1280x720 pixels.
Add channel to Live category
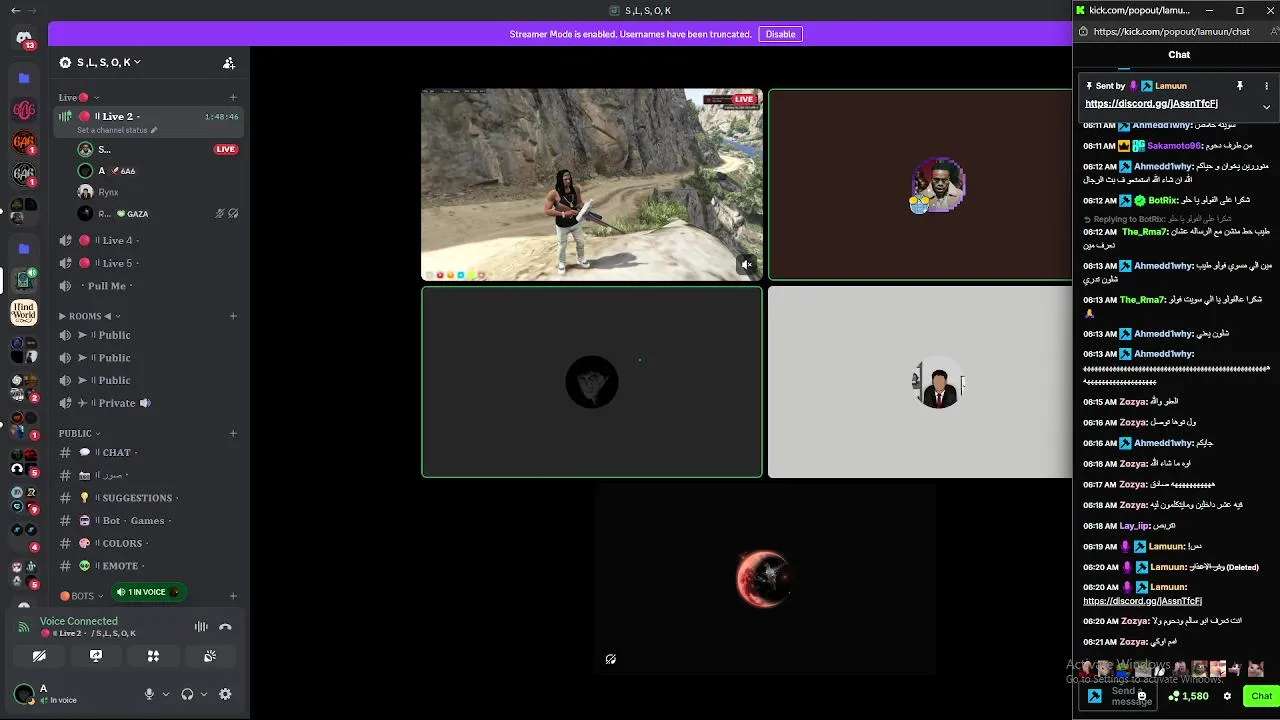point(233,97)
